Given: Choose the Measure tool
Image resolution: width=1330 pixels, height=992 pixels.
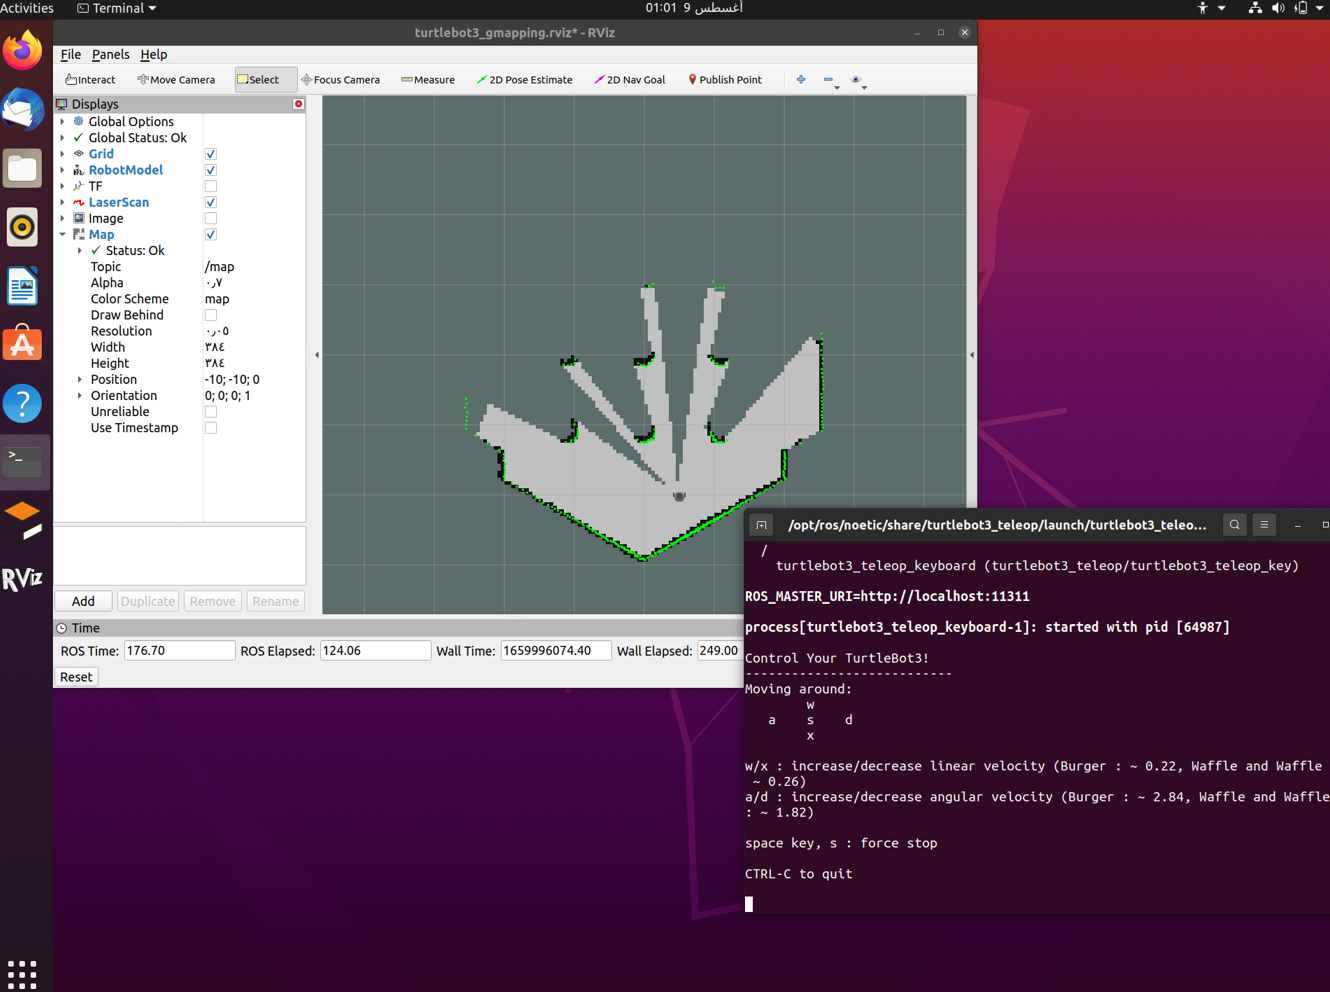Looking at the screenshot, I should pos(428,79).
